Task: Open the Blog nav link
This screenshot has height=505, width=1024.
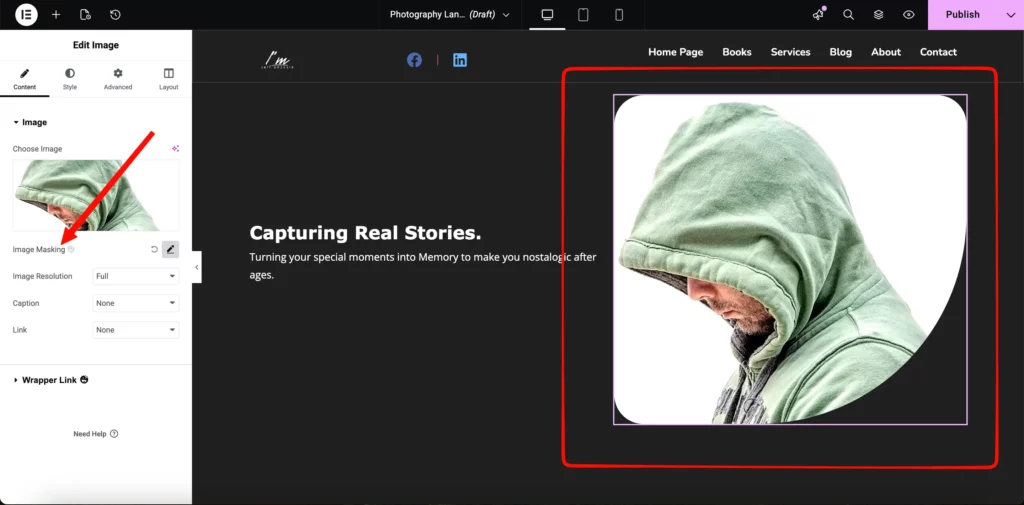Action: 840,52
